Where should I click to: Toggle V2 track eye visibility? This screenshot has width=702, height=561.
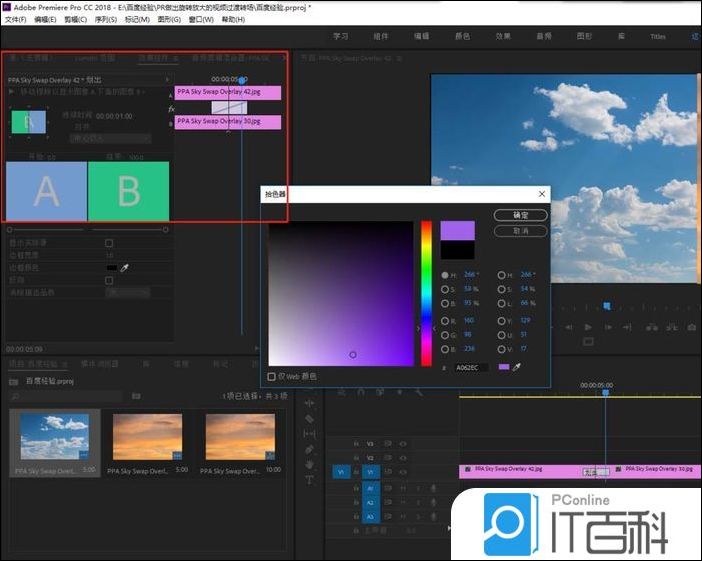point(404,457)
